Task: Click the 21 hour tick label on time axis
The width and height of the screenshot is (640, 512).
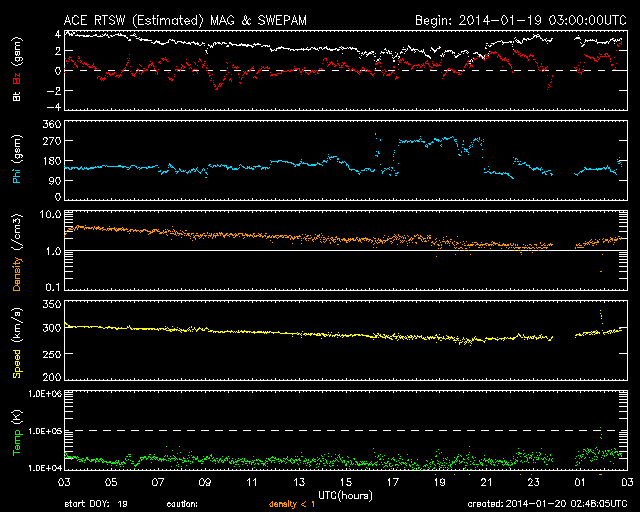Action: point(485,482)
